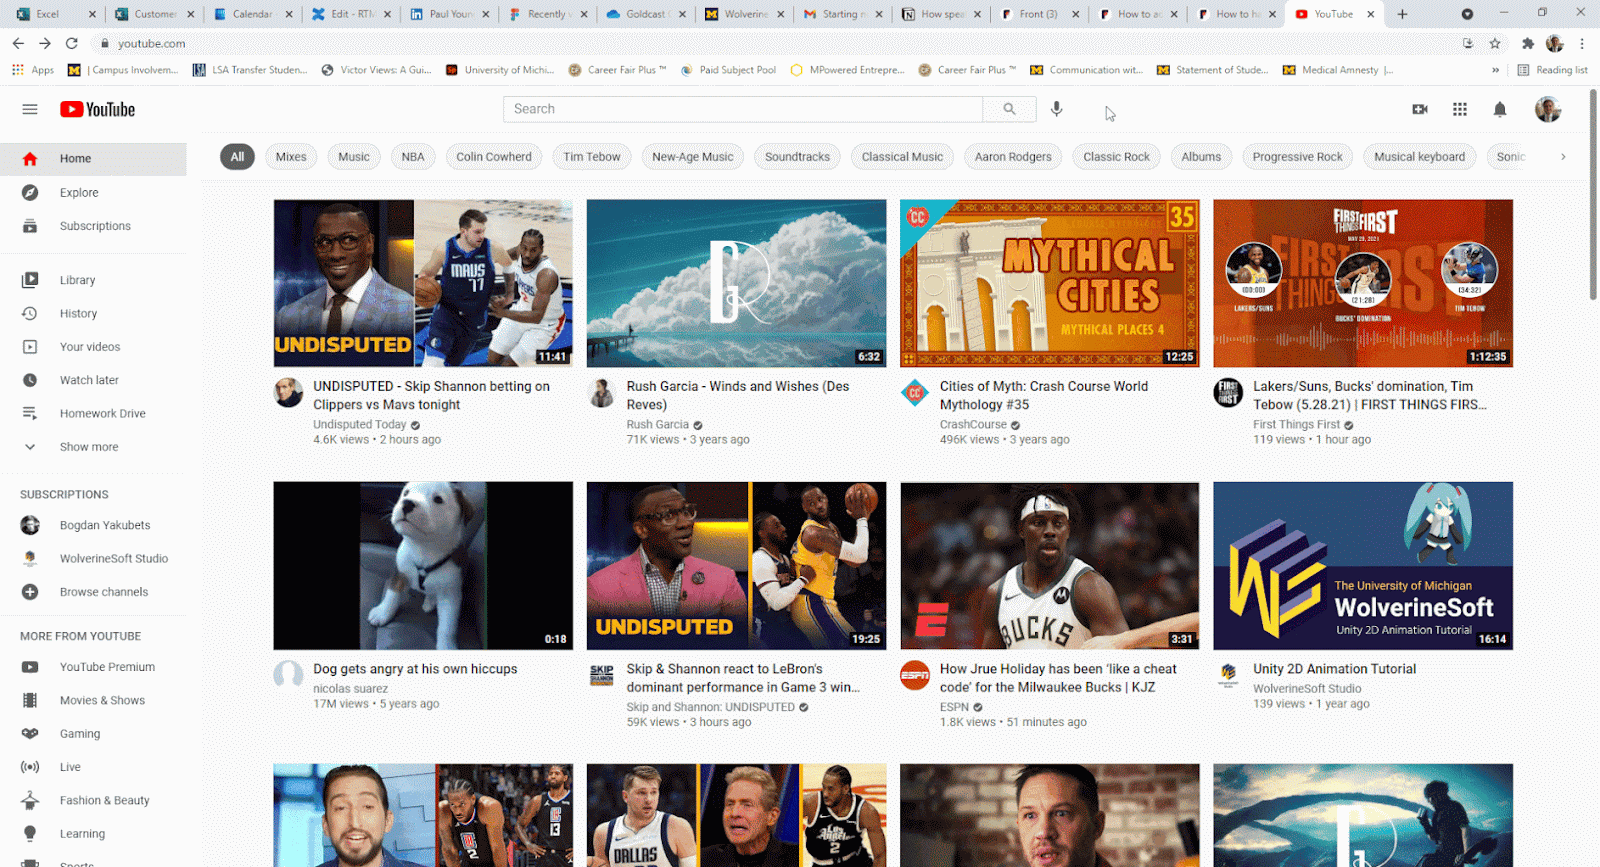Screen dimensions: 1600x867
Task: Open the account avatar menu
Action: (x=1548, y=109)
